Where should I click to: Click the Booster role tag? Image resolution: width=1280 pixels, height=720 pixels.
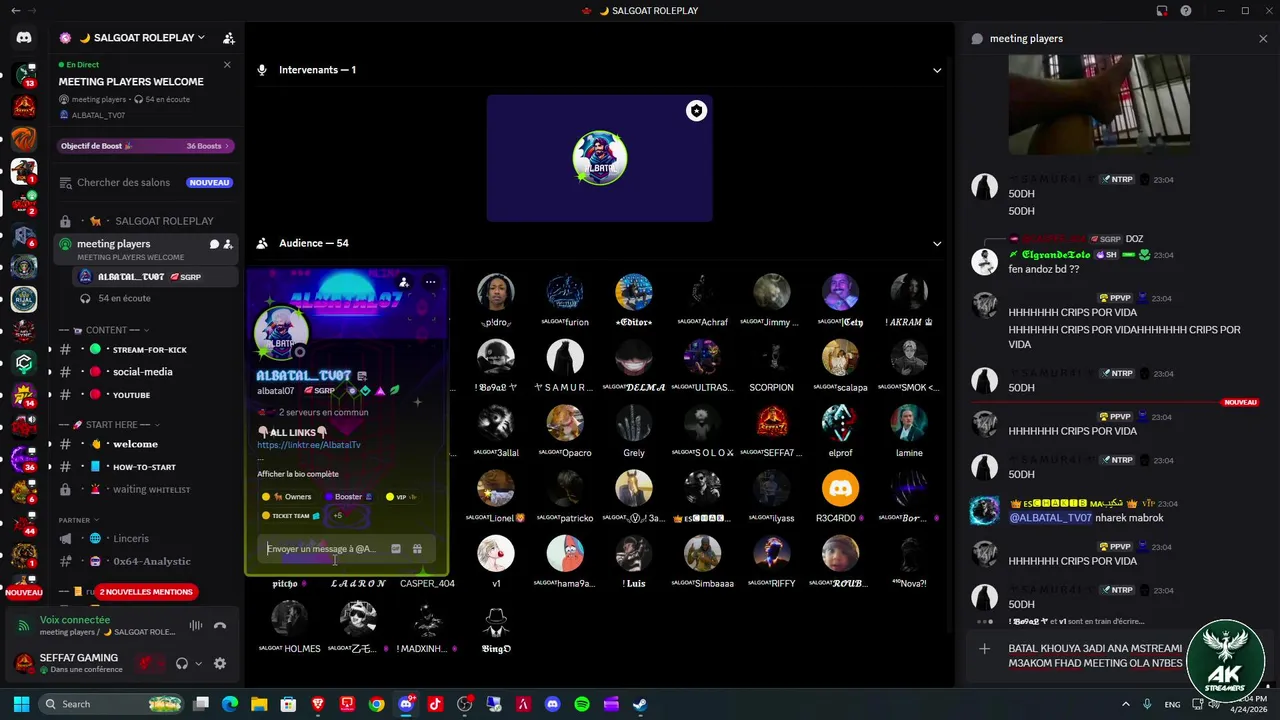tap(348, 497)
